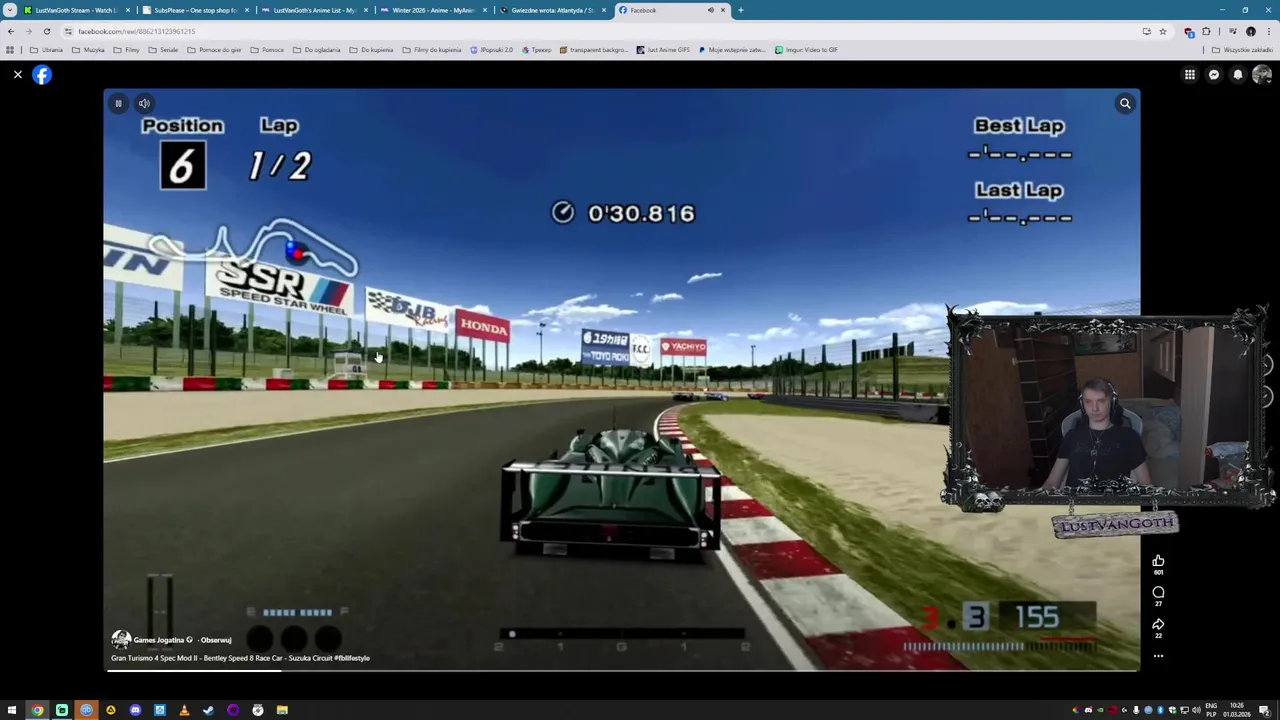Open the search magnifier on the reel

tap(1125, 103)
